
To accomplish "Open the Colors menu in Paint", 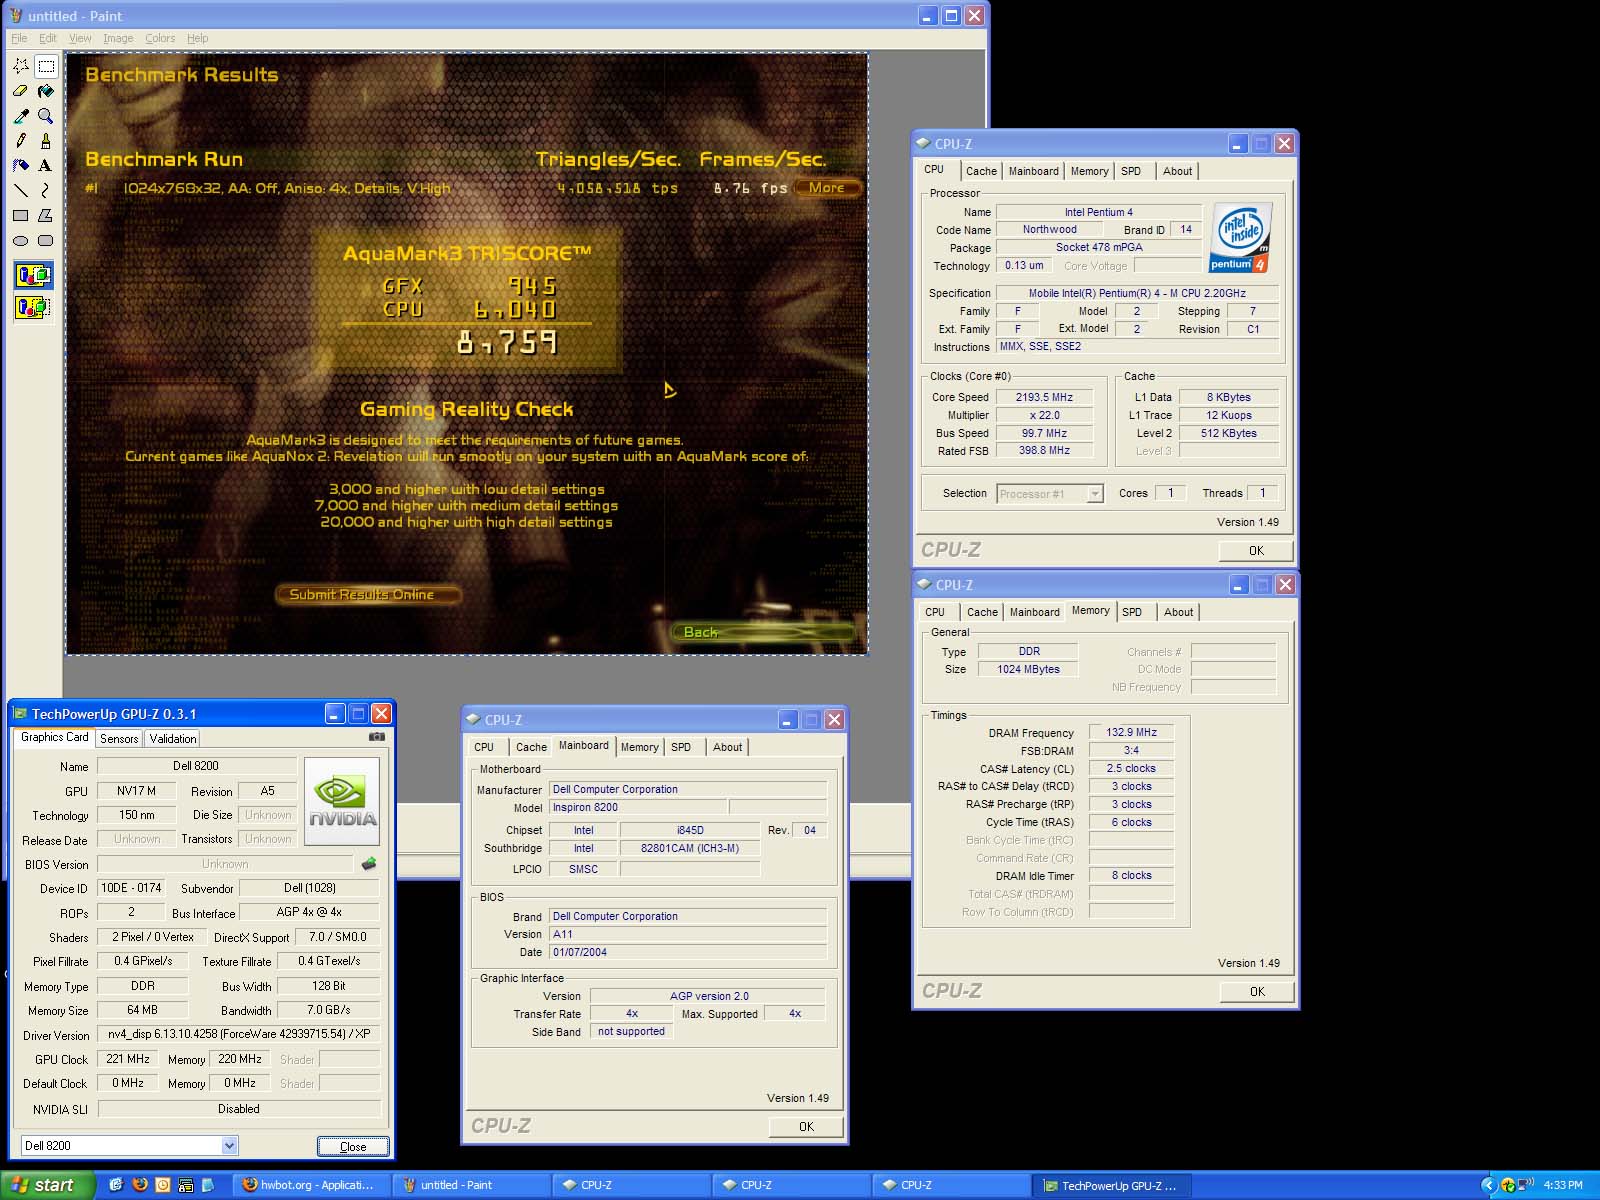I will [x=160, y=38].
